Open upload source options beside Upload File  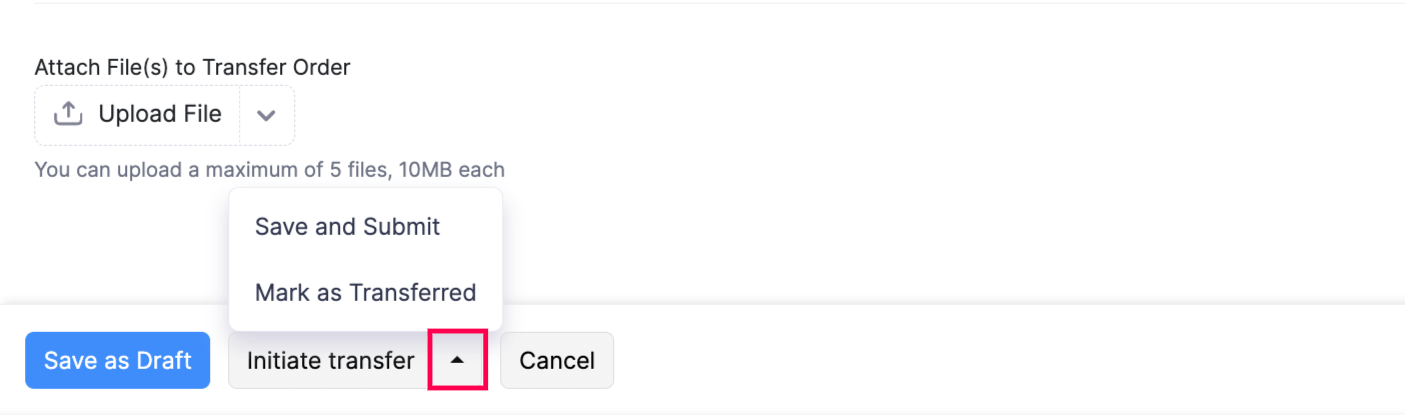coord(266,115)
